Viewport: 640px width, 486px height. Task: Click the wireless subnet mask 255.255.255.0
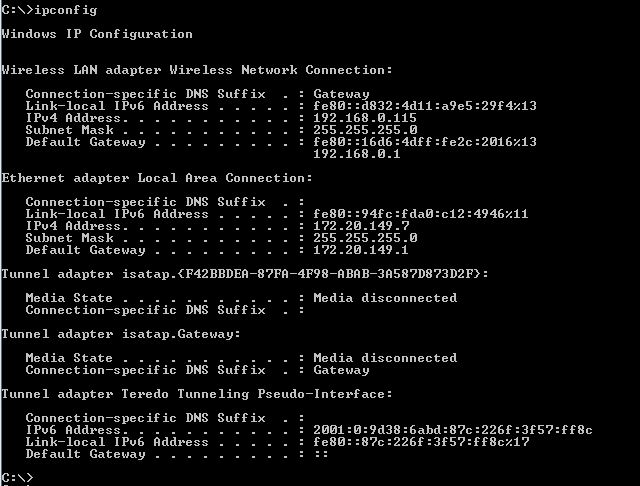365,129
